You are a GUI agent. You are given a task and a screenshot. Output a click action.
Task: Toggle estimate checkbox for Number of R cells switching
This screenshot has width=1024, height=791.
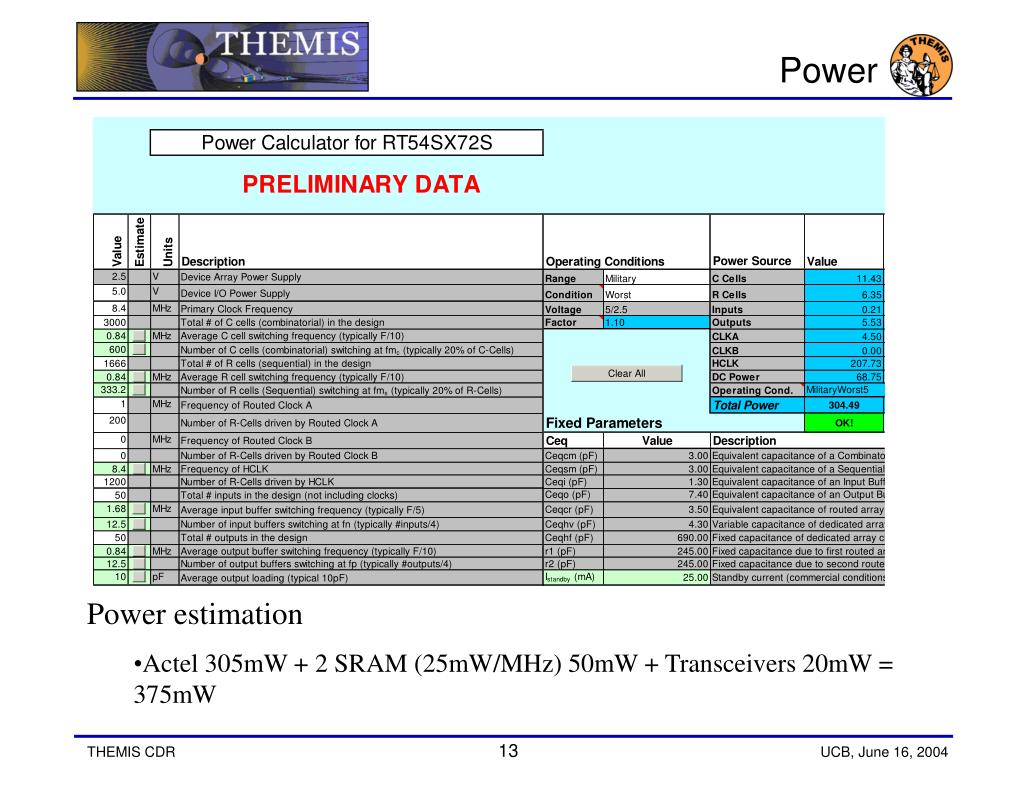coord(139,390)
